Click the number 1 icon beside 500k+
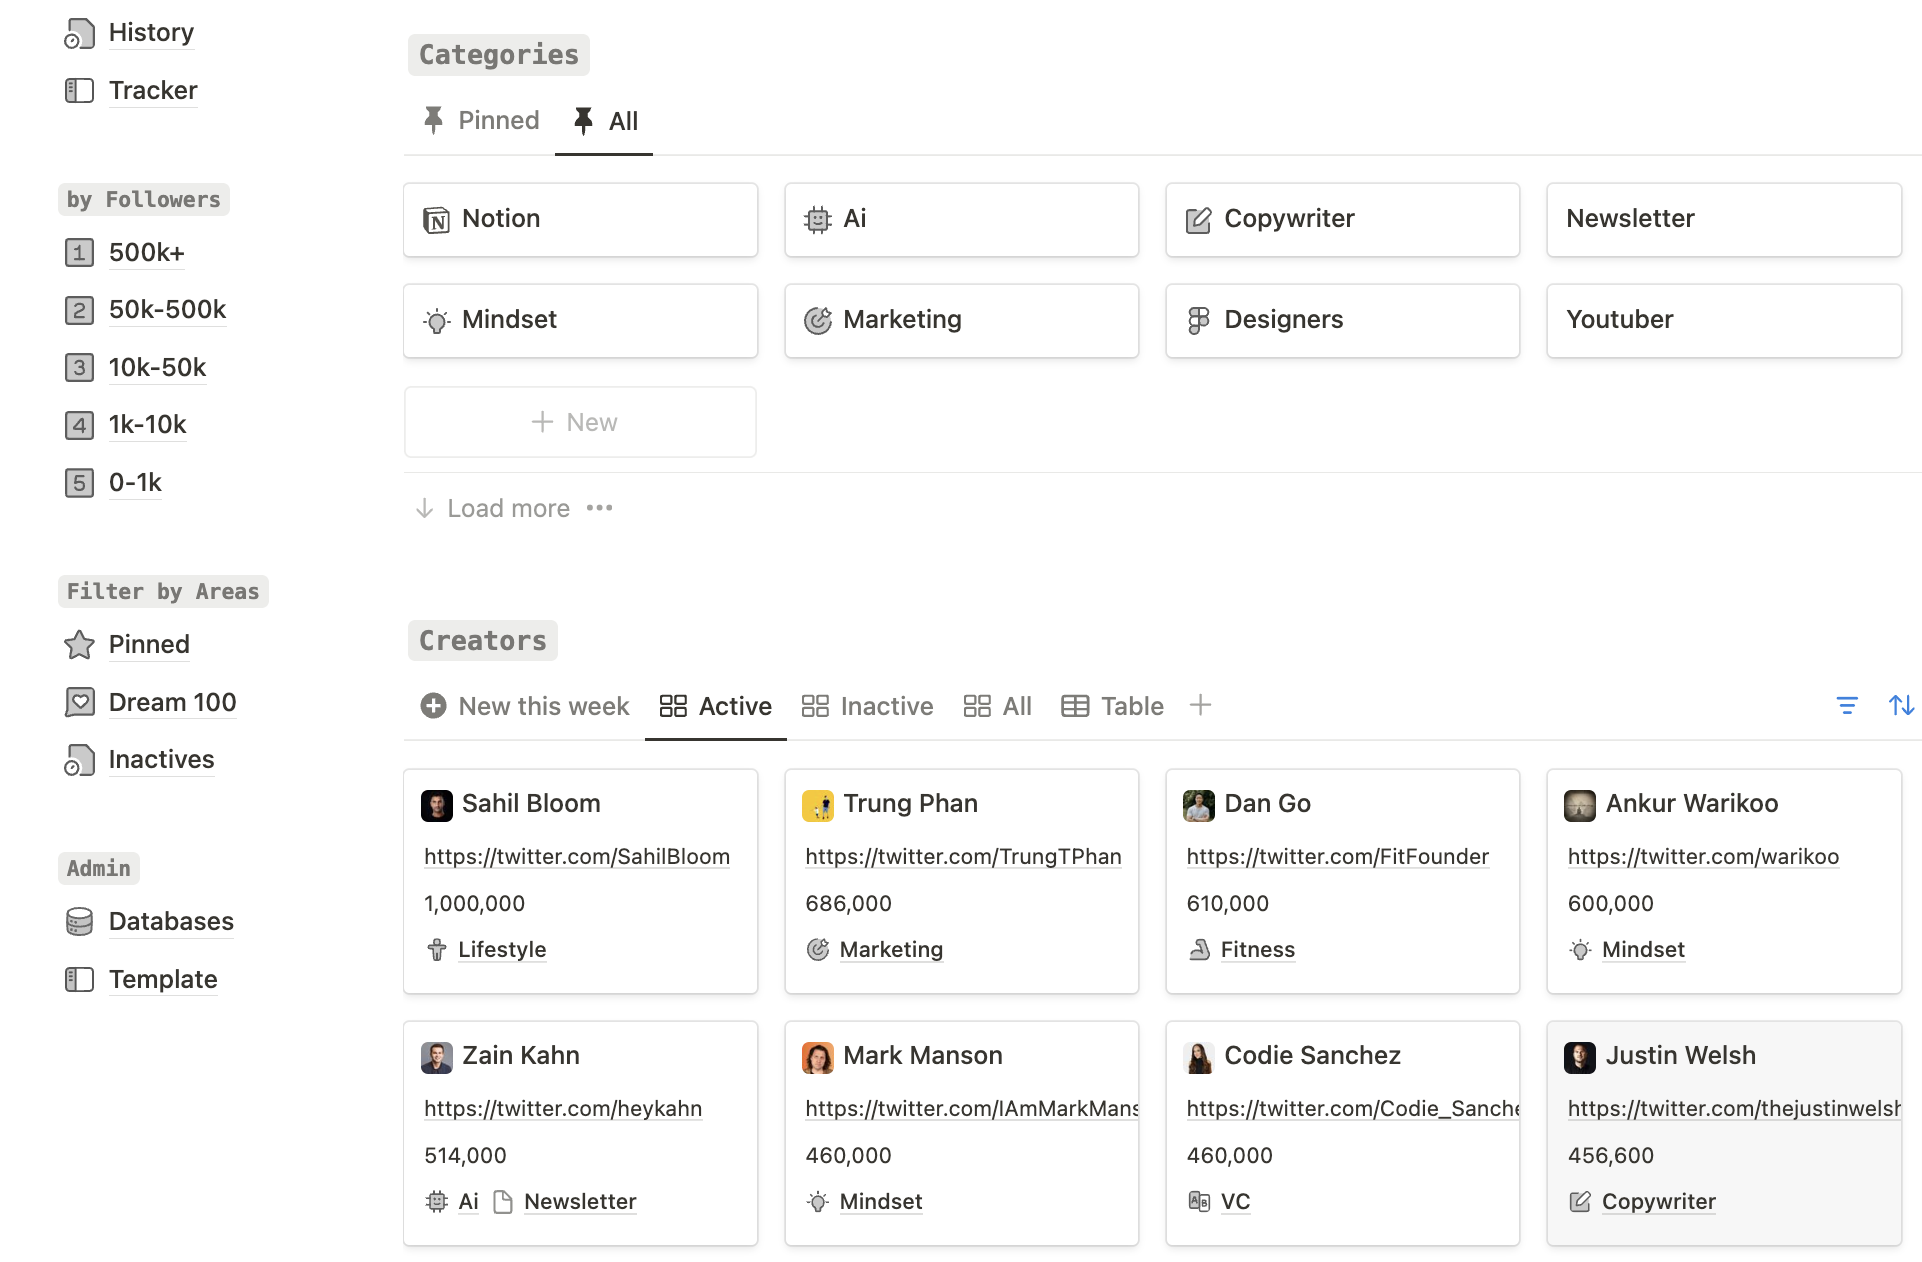This screenshot has height=1262, width=1922. [x=79, y=252]
